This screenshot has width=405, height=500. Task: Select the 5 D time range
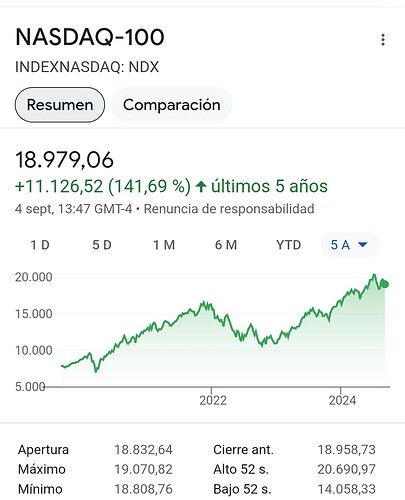click(x=102, y=245)
